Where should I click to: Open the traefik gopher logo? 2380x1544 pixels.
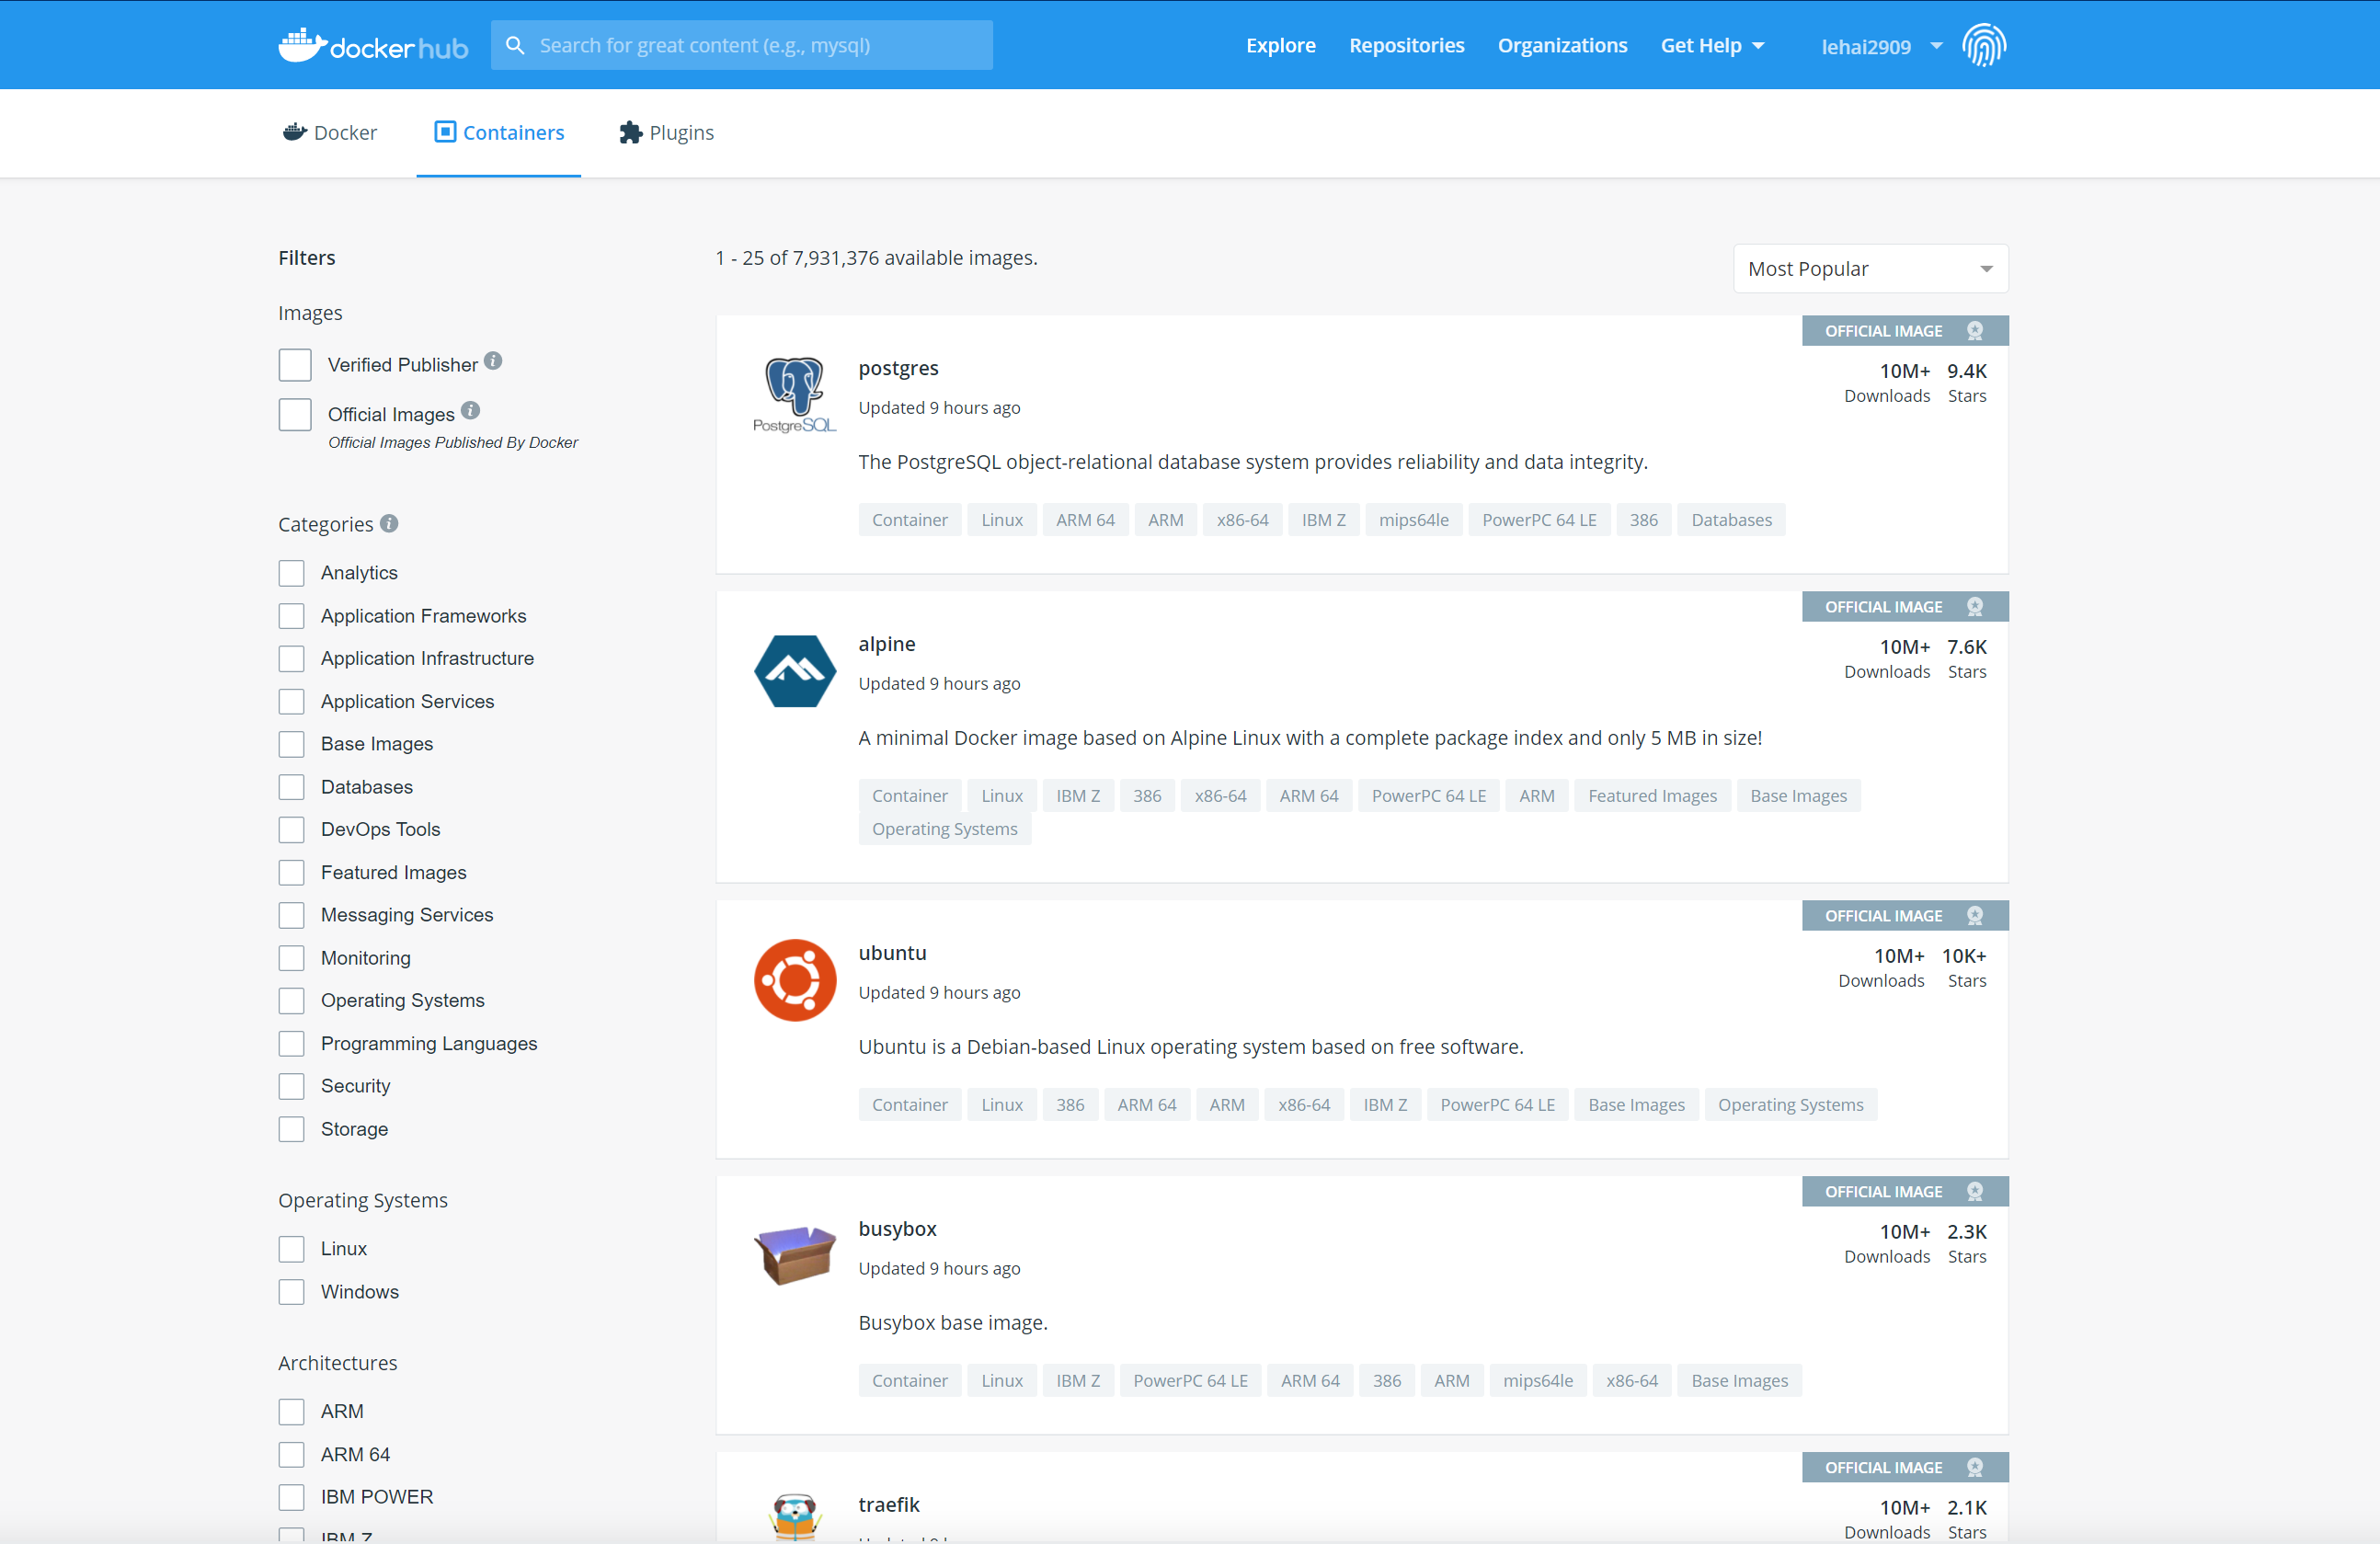click(x=794, y=1517)
